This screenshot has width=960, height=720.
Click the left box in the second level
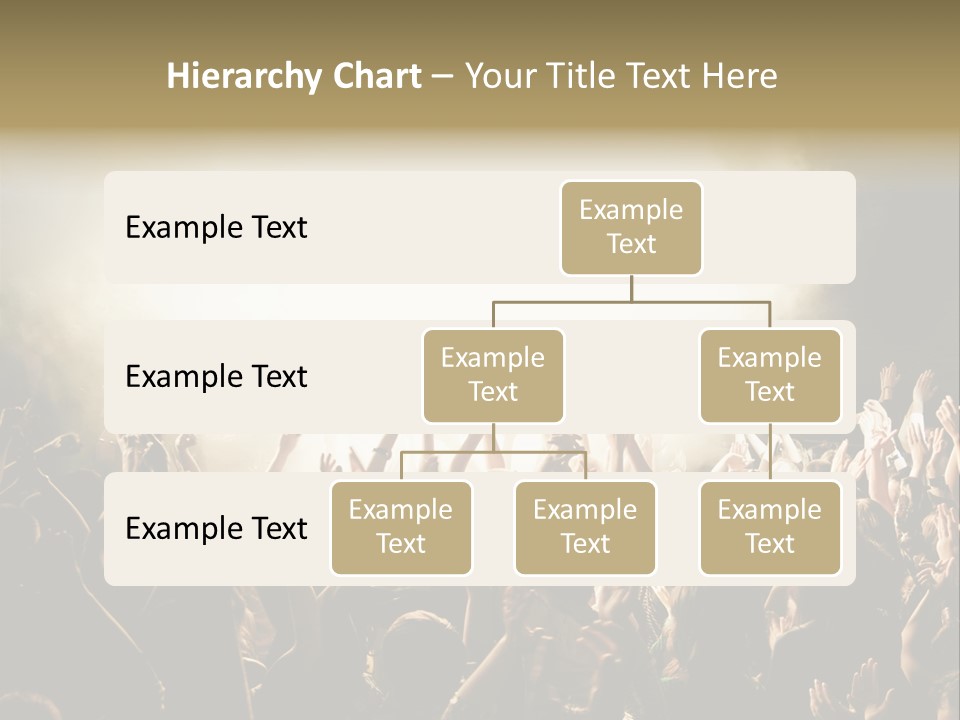pos(493,376)
